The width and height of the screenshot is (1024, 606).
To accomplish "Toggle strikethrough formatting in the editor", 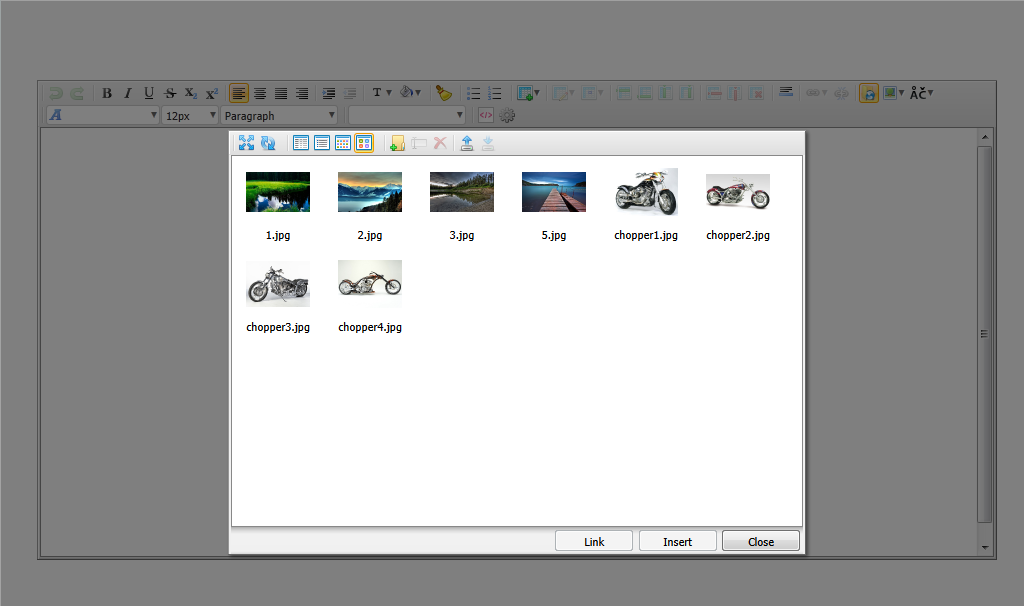I will [x=170, y=93].
